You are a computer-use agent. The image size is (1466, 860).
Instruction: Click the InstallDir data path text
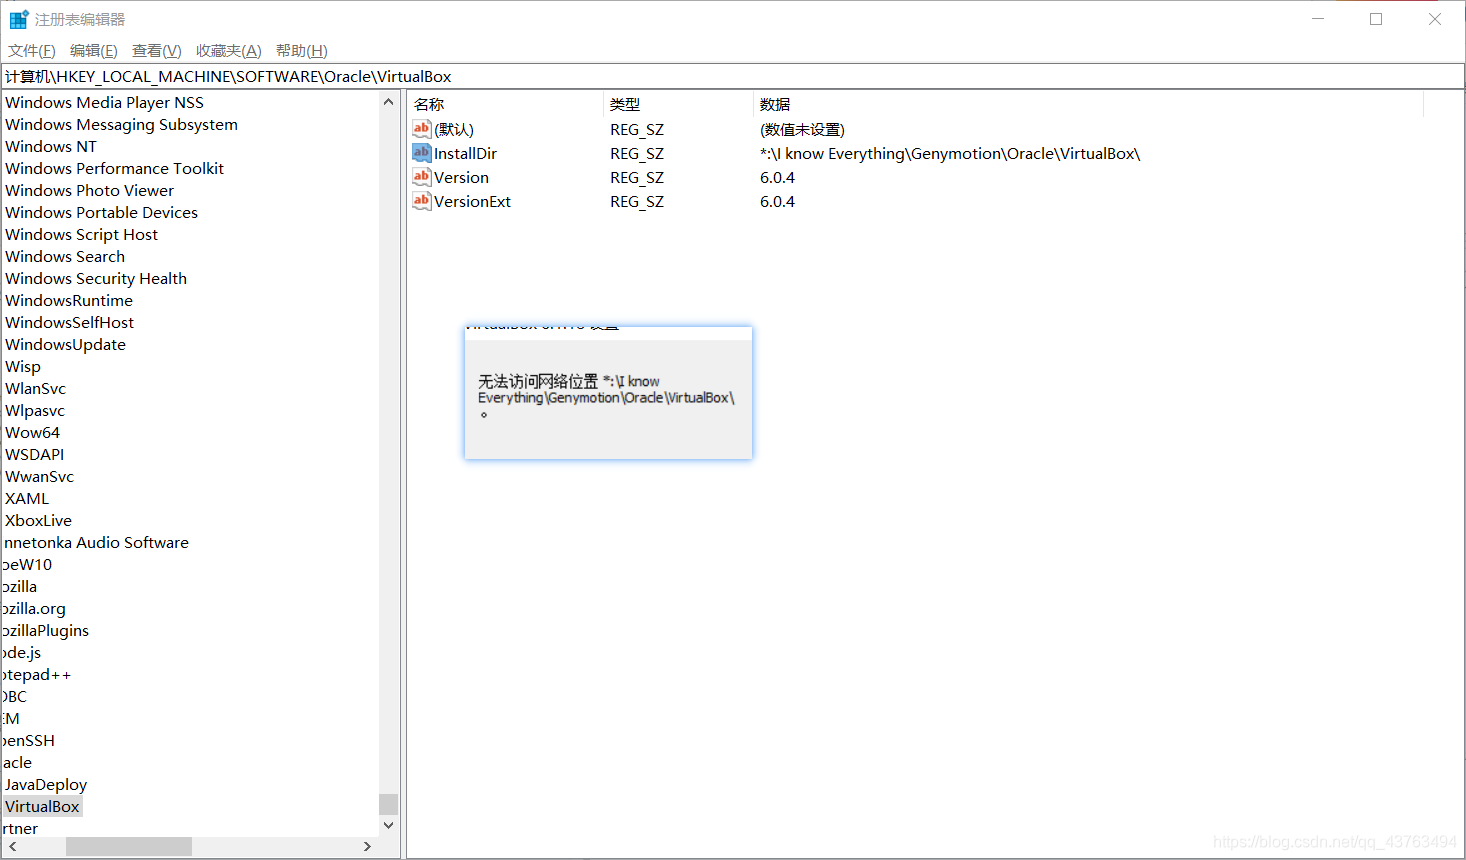coord(950,153)
